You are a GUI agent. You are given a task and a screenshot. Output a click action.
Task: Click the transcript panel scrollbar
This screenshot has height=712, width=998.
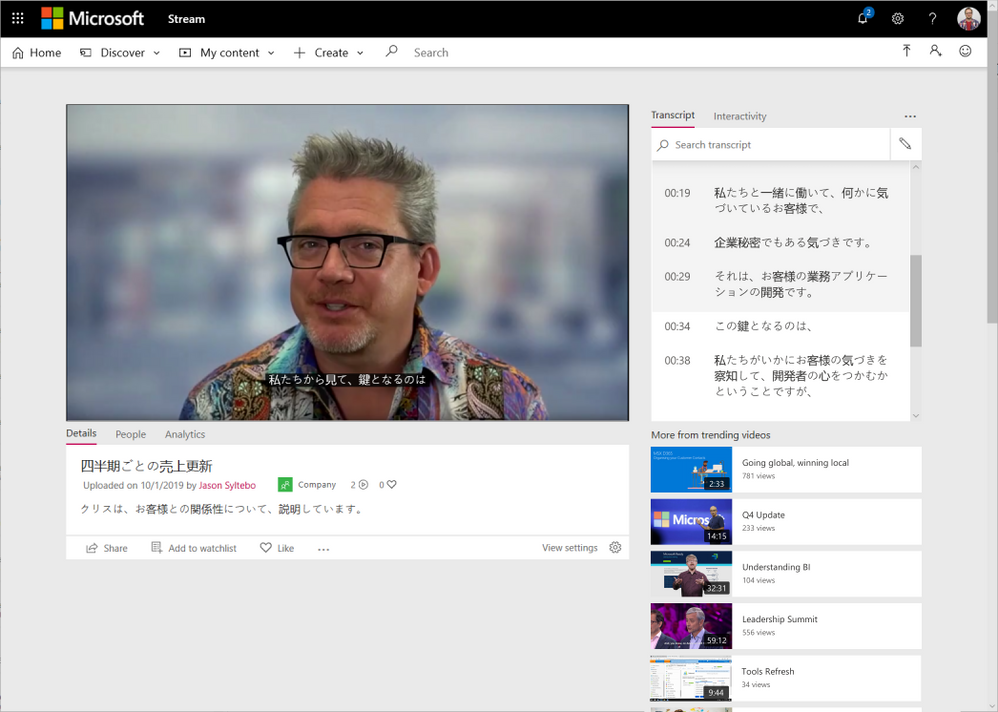click(915, 300)
